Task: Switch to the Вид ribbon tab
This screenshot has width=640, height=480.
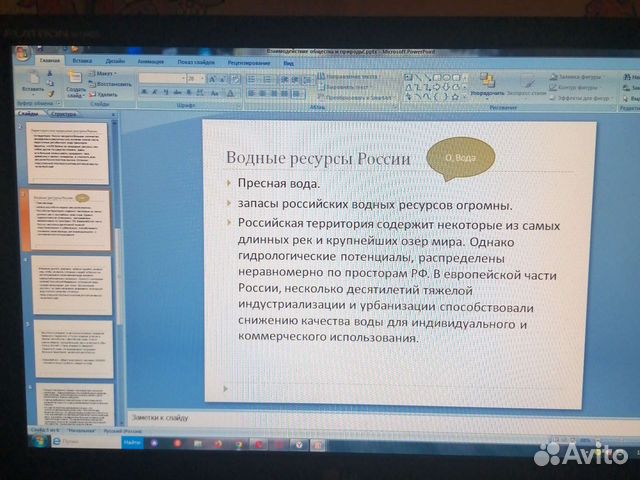Action: click(x=289, y=63)
